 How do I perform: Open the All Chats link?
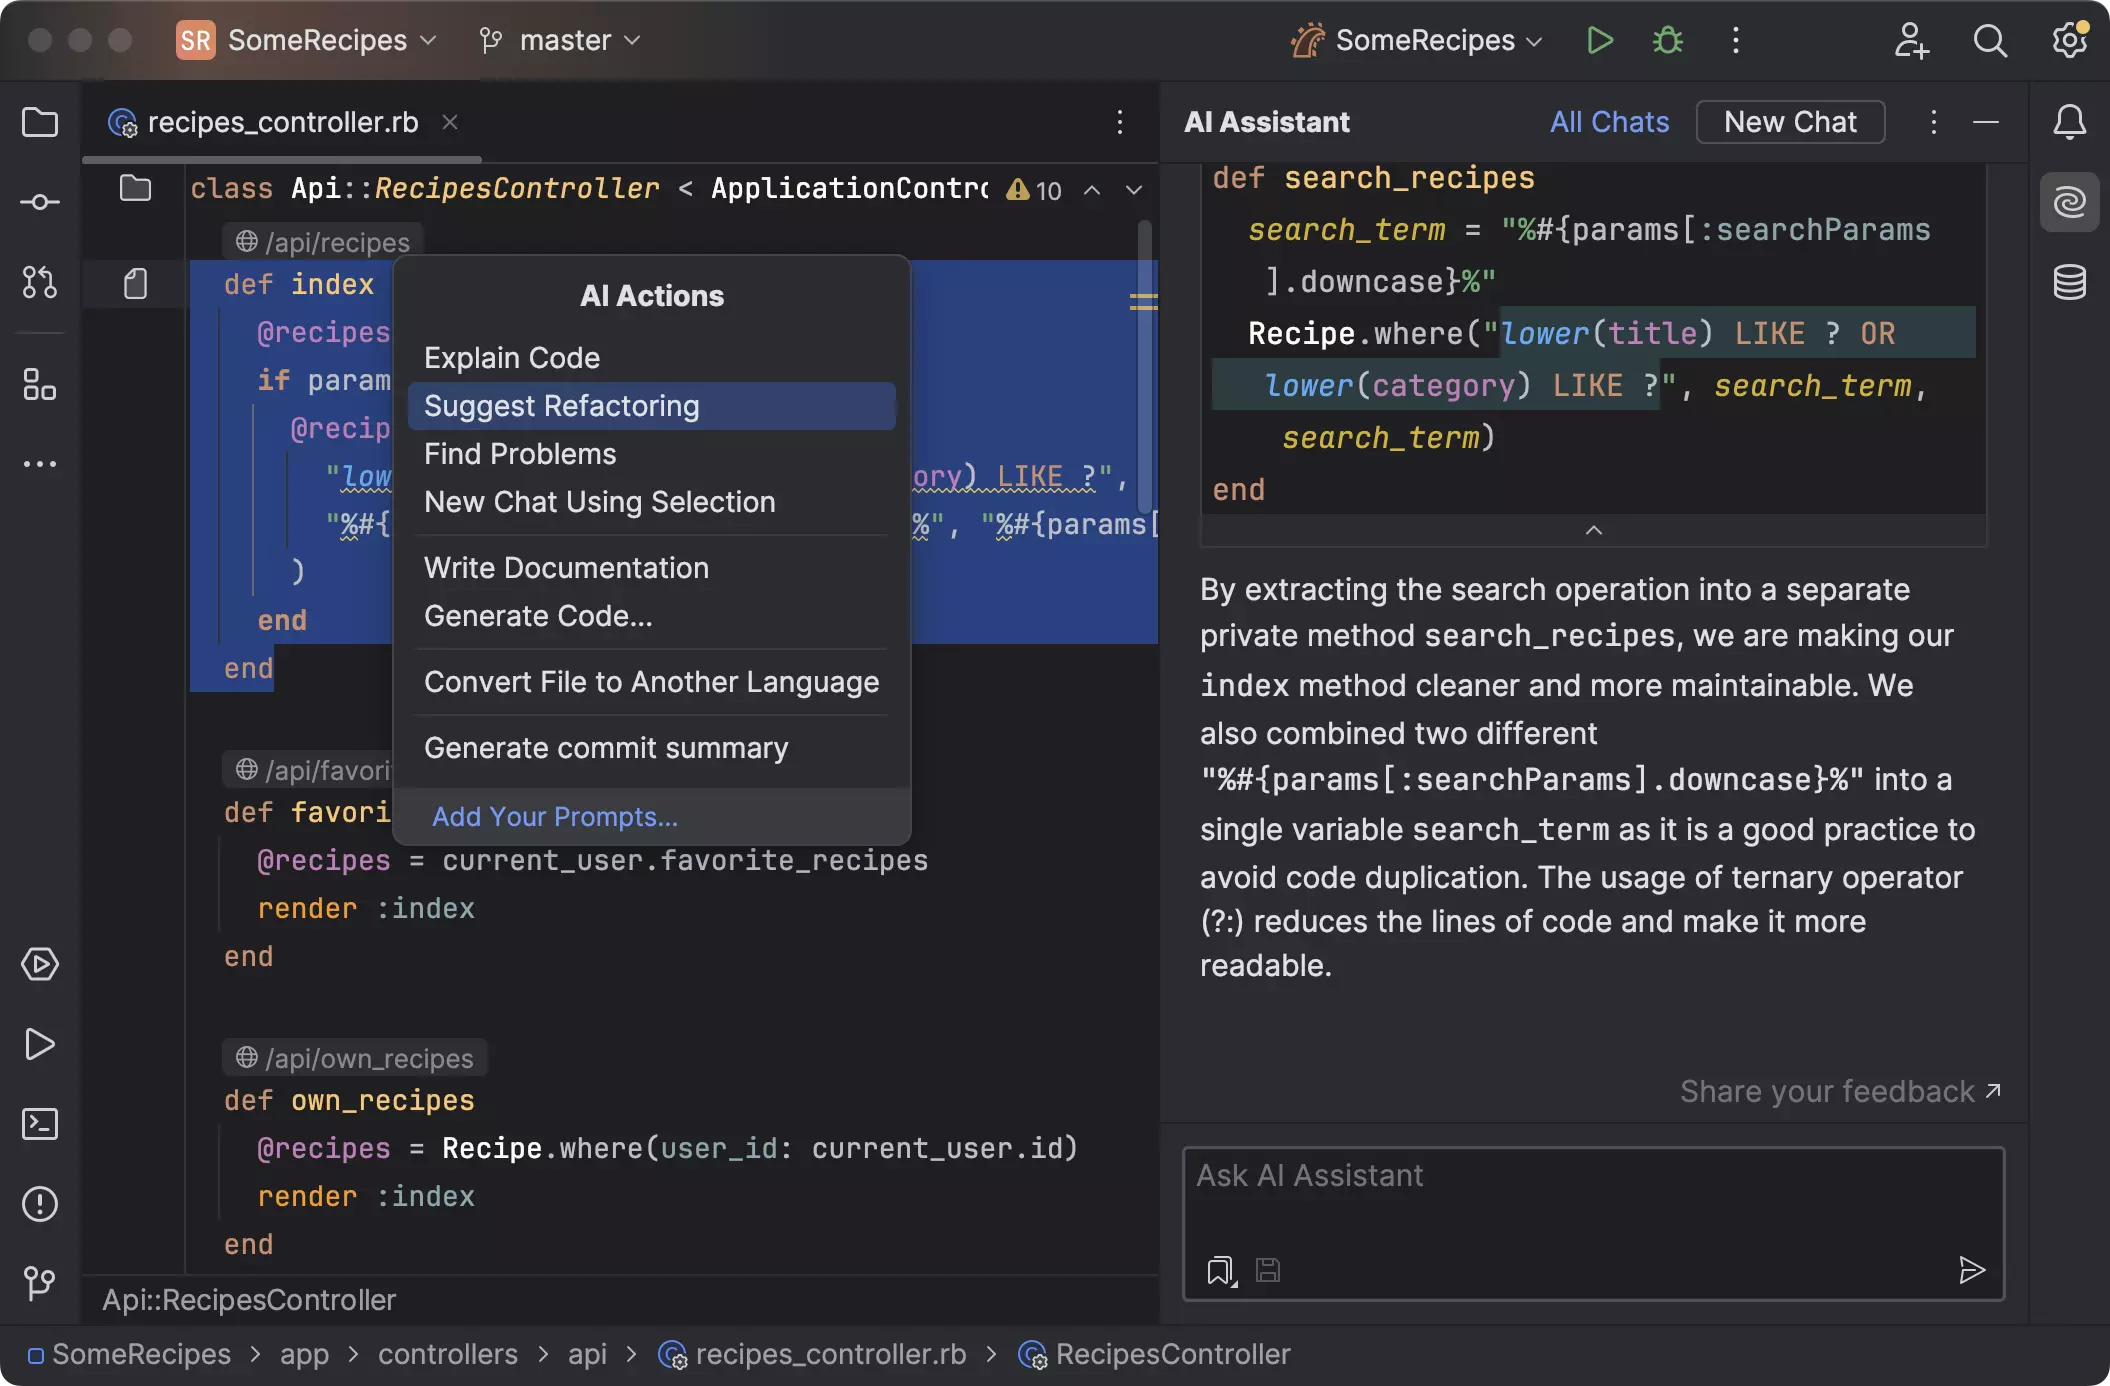pyautogui.click(x=1609, y=122)
